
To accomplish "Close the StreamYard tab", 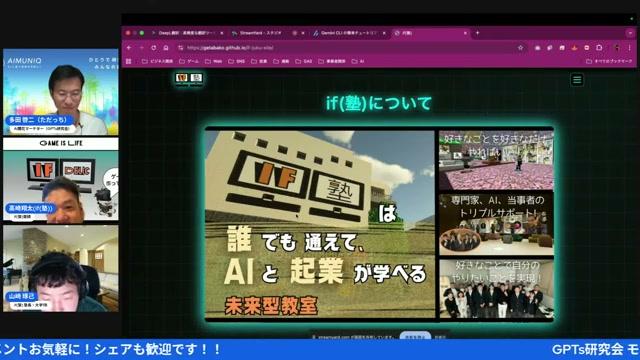I will coord(303,33).
